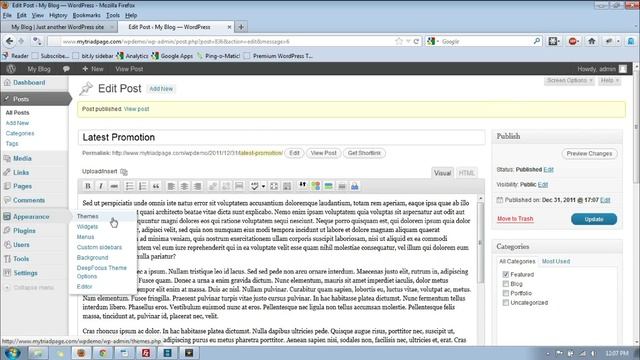Insert an ordered numbered list
640x360 pixels.
click(142, 186)
